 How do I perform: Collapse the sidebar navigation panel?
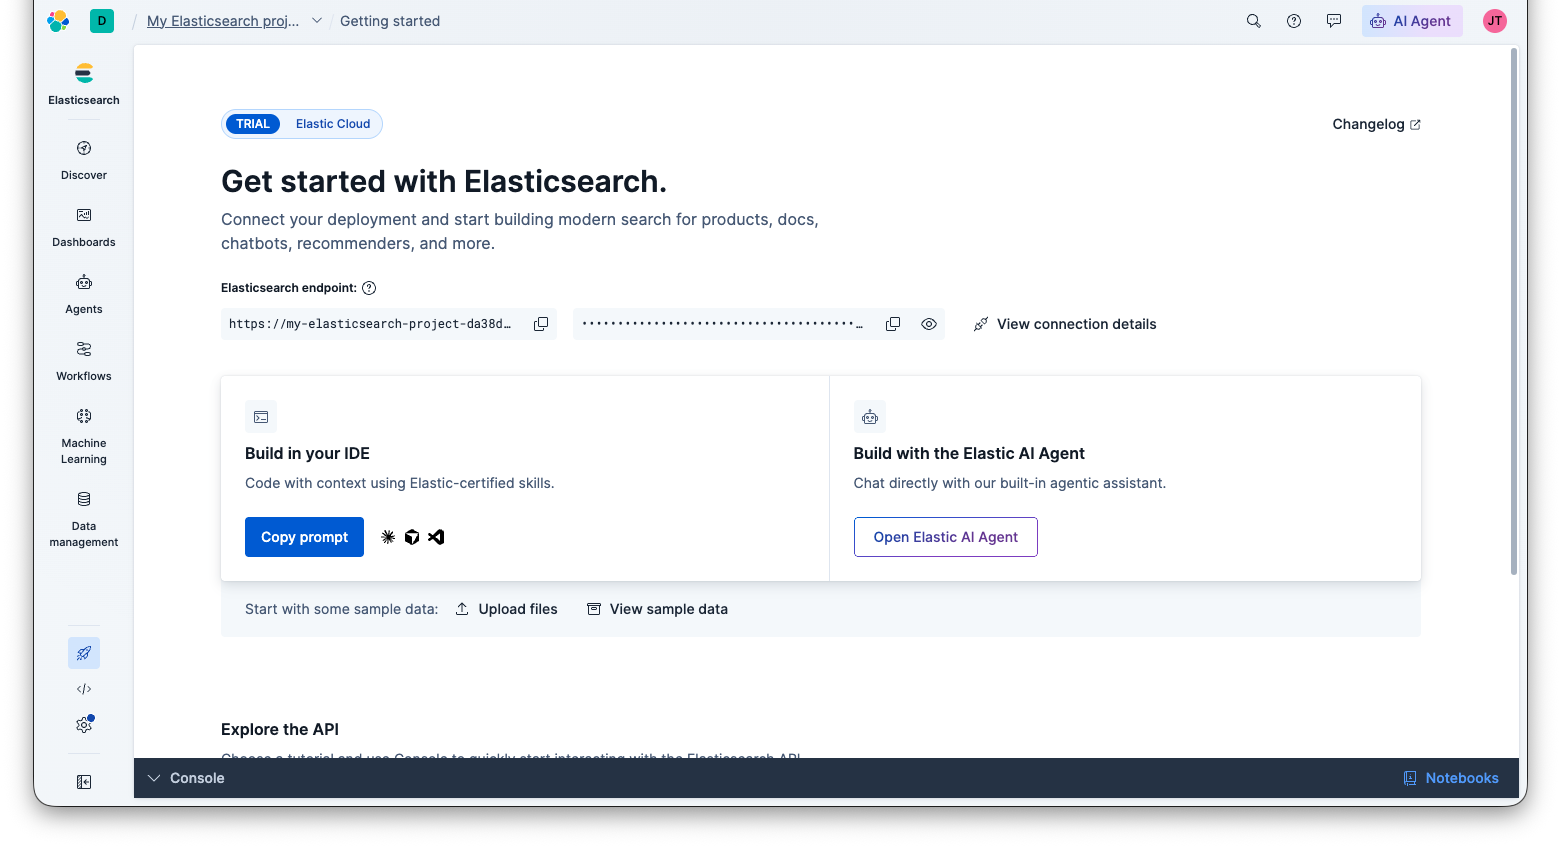click(84, 782)
